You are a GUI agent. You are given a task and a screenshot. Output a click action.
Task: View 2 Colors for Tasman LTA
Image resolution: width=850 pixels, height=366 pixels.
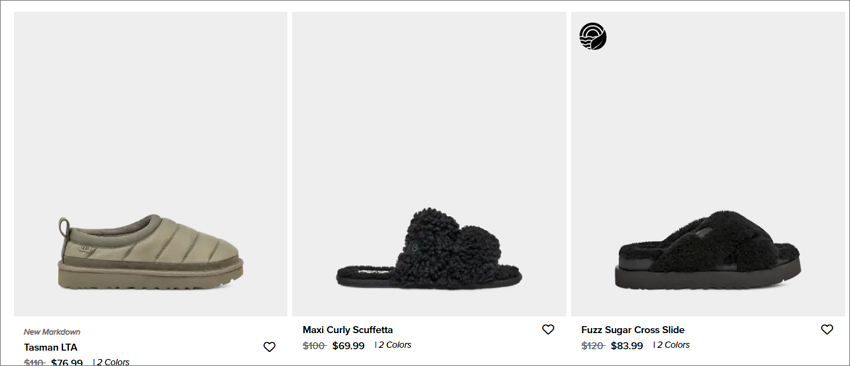point(113,362)
